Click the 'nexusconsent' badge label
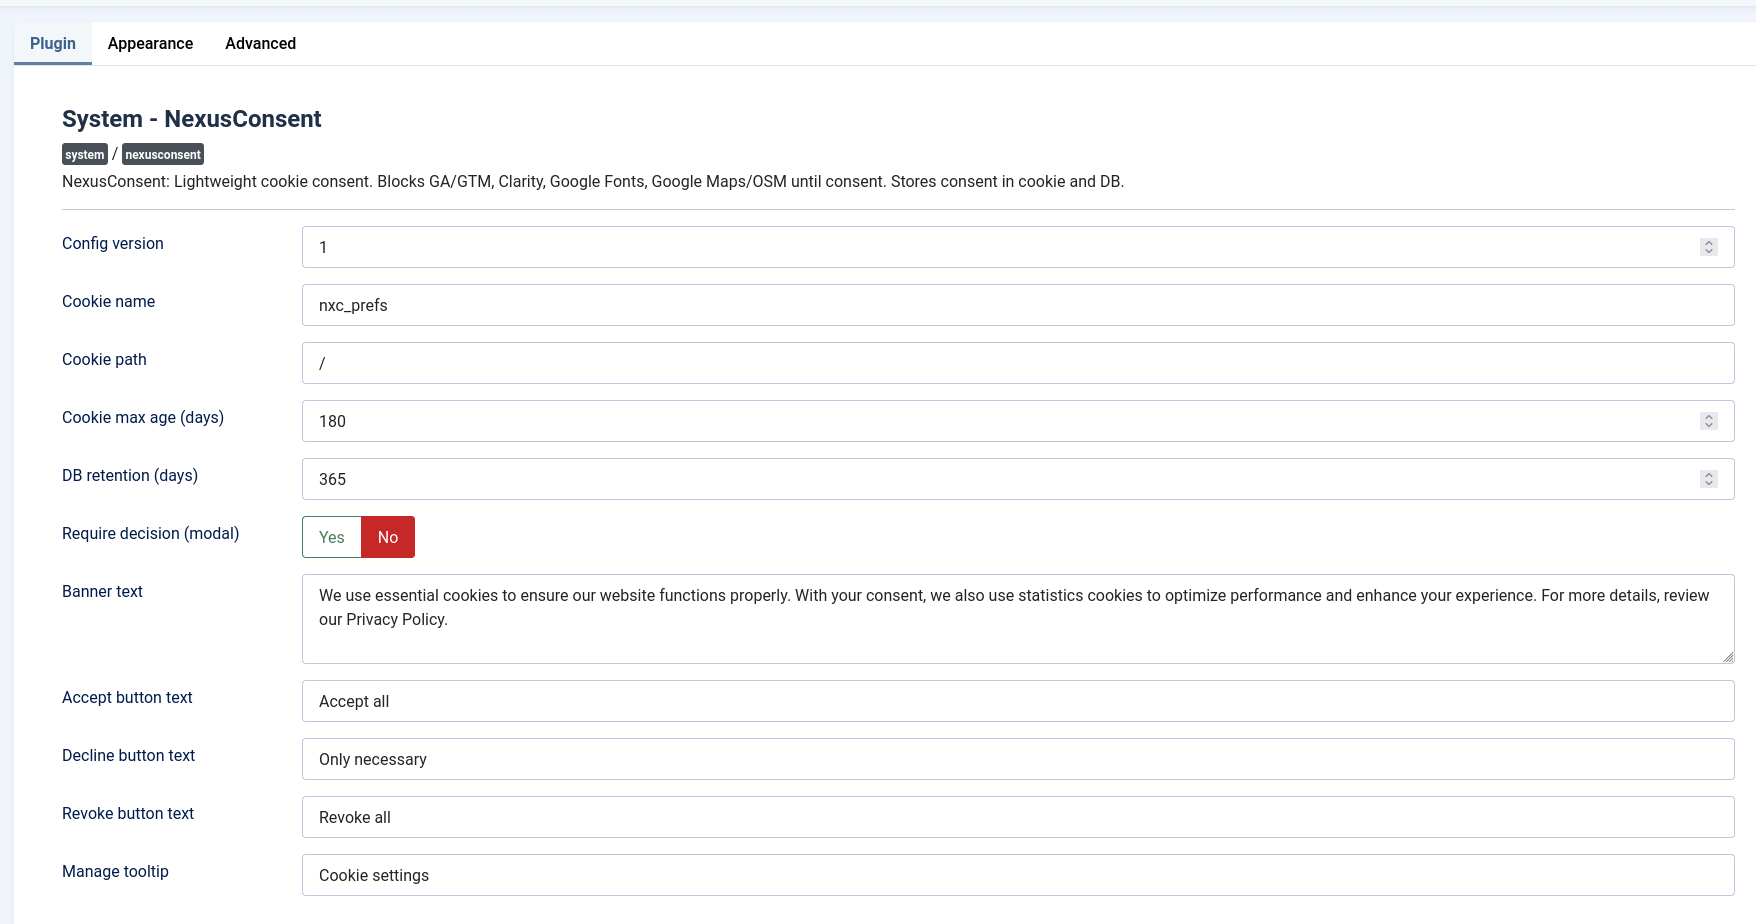The height and width of the screenshot is (924, 1756). click(163, 155)
